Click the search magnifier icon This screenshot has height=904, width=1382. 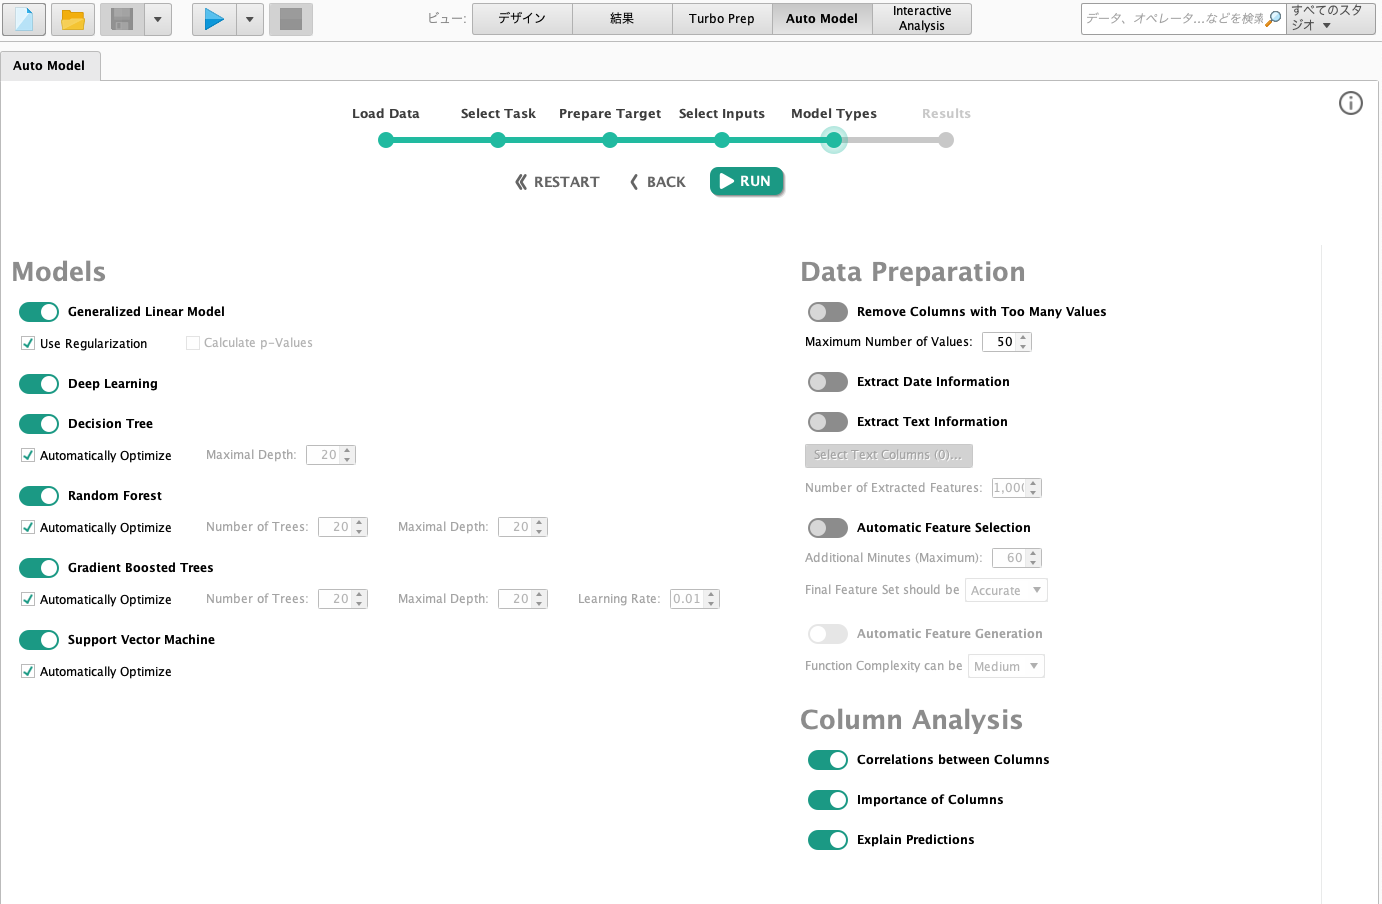1274,18
